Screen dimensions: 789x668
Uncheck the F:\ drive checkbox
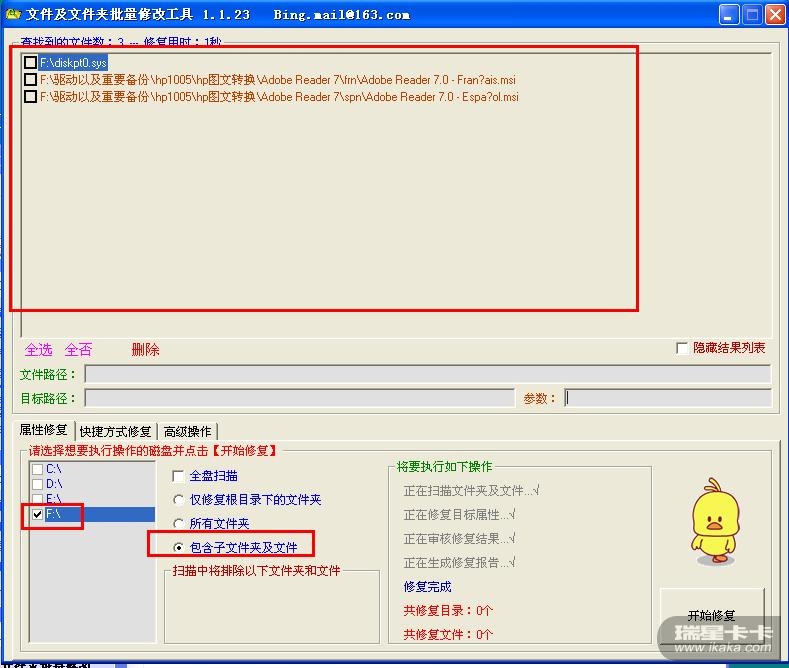point(37,514)
